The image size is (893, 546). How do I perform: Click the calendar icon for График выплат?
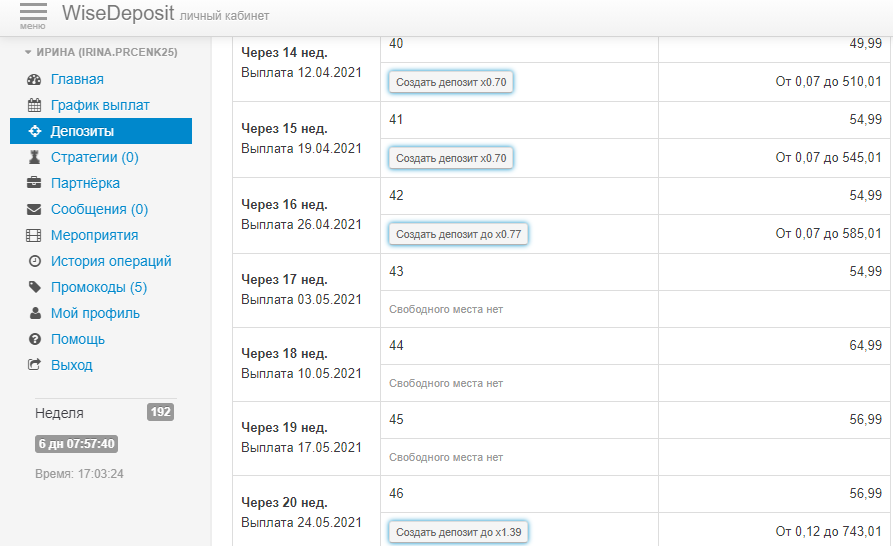click(34, 106)
